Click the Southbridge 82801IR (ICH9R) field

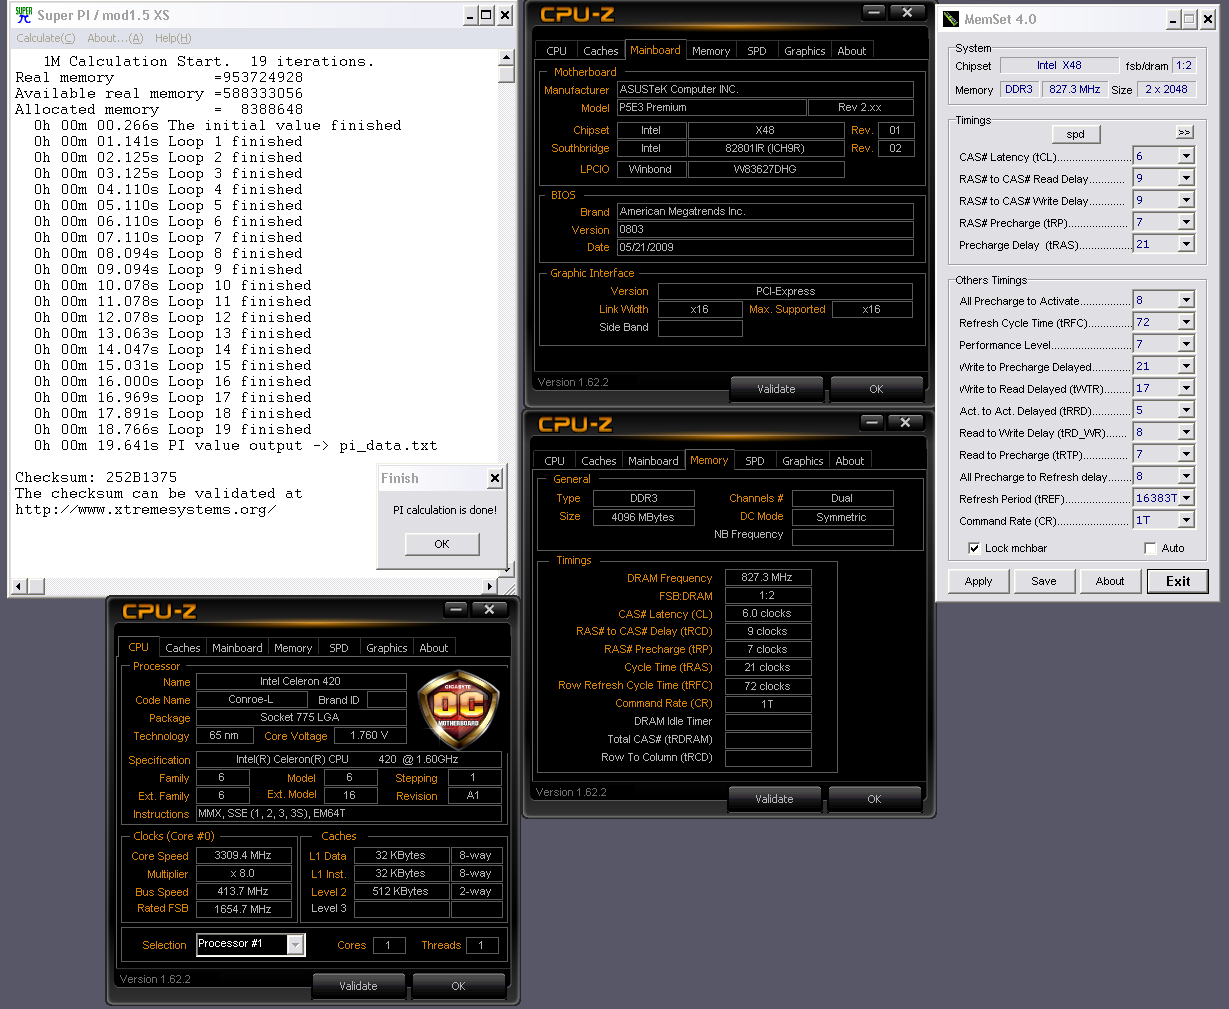pyautogui.click(x=765, y=148)
